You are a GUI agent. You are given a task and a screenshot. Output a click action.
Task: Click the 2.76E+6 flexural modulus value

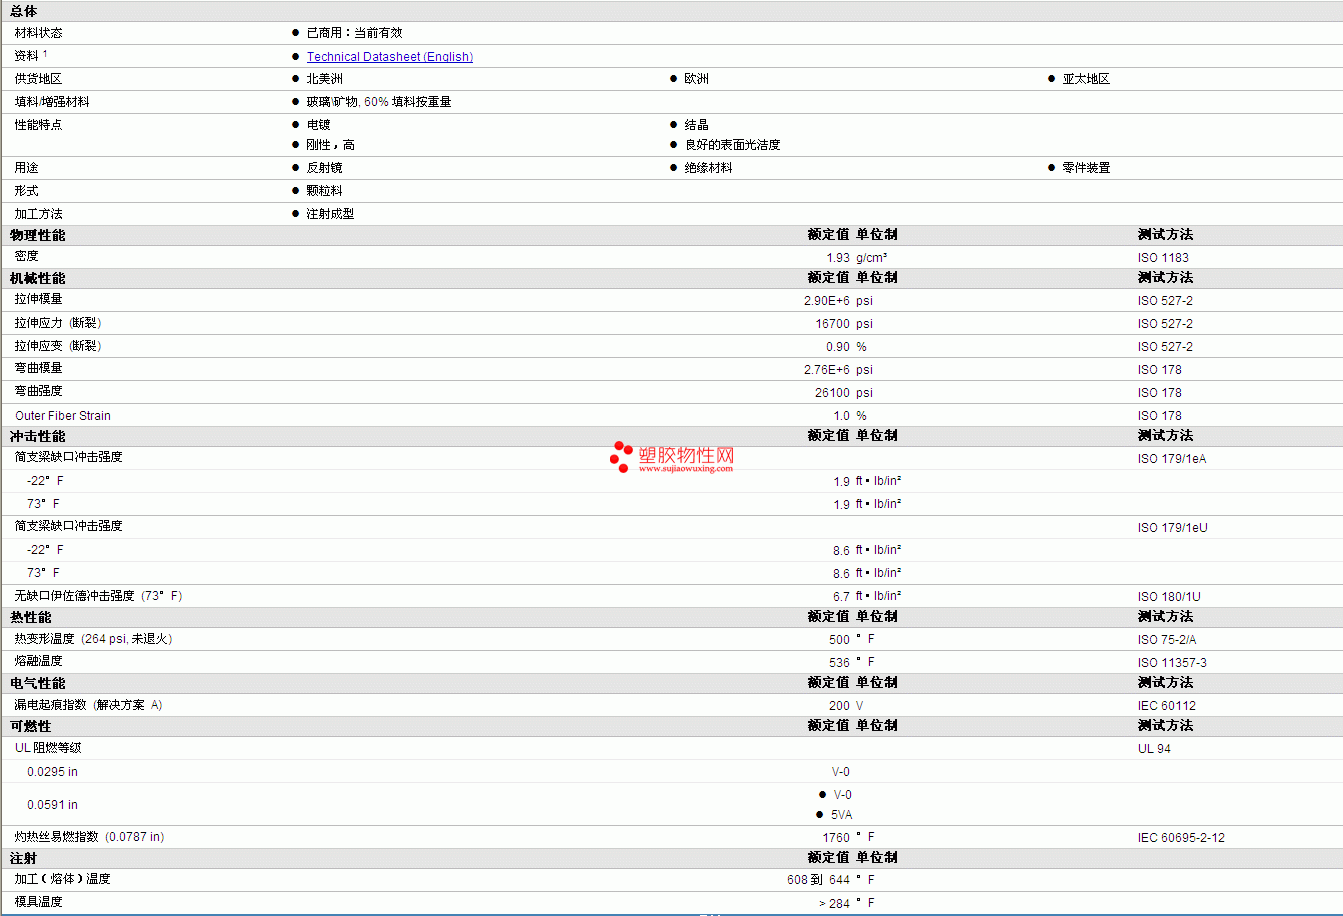827,370
